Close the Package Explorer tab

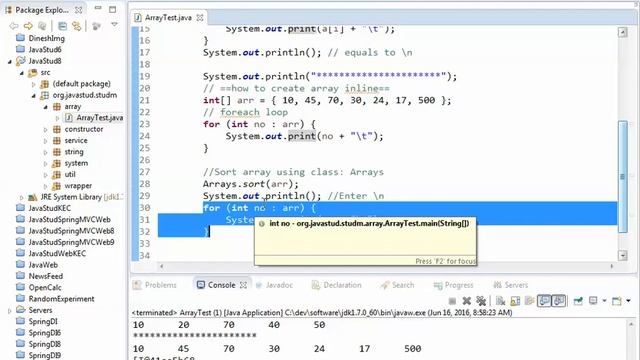pos(78,10)
